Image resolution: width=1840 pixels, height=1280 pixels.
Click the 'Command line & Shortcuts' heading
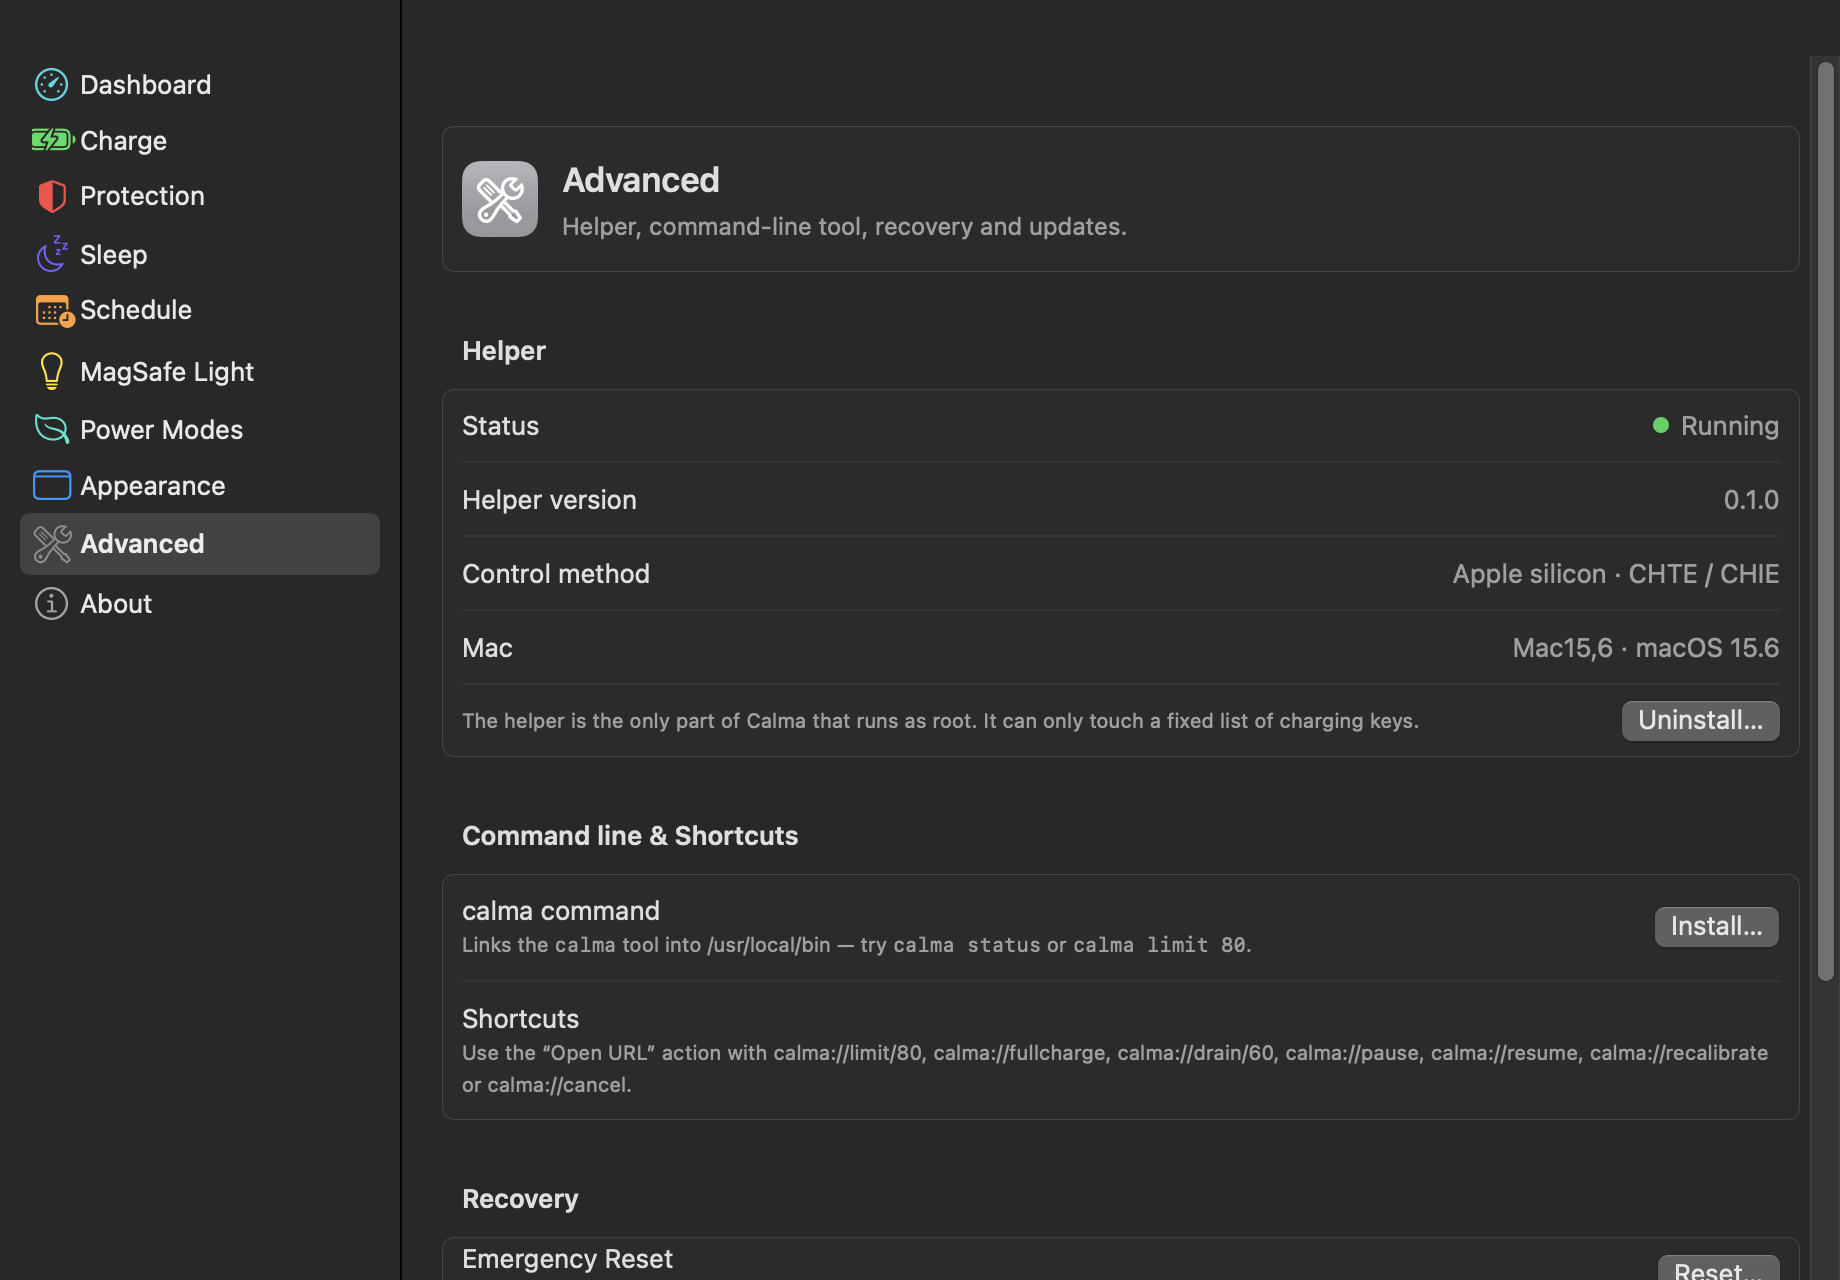point(630,836)
